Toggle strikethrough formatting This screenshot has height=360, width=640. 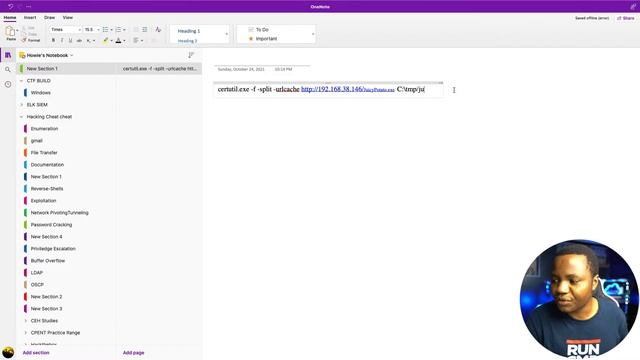click(79, 40)
